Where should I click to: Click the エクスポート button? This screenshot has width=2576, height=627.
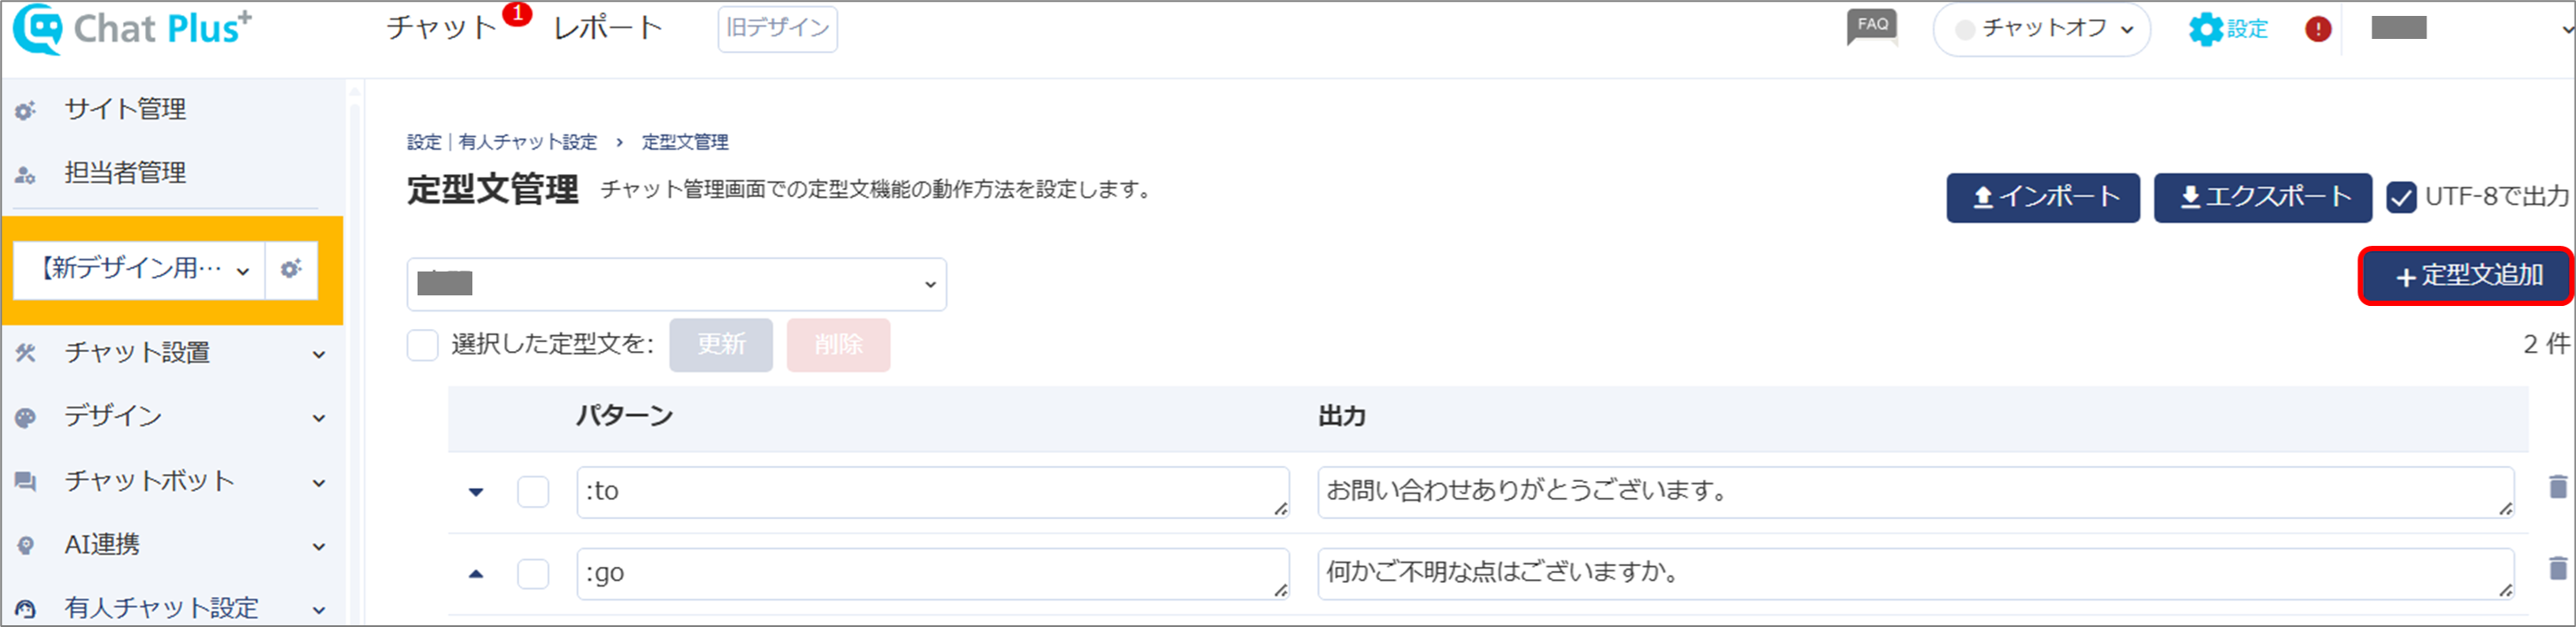click(x=2262, y=197)
